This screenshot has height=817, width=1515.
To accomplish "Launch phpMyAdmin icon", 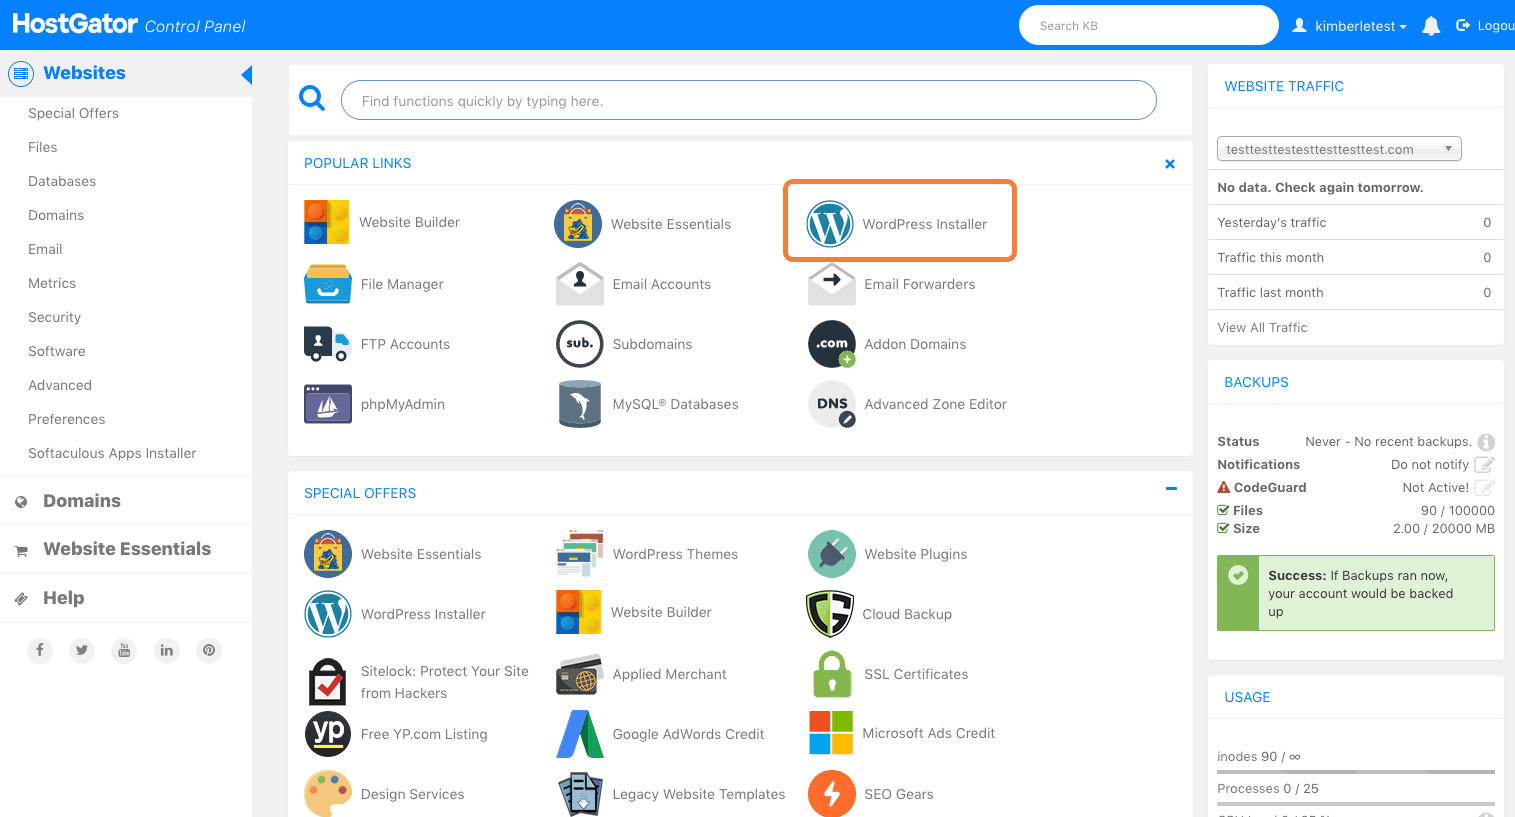I will pos(327,404).
